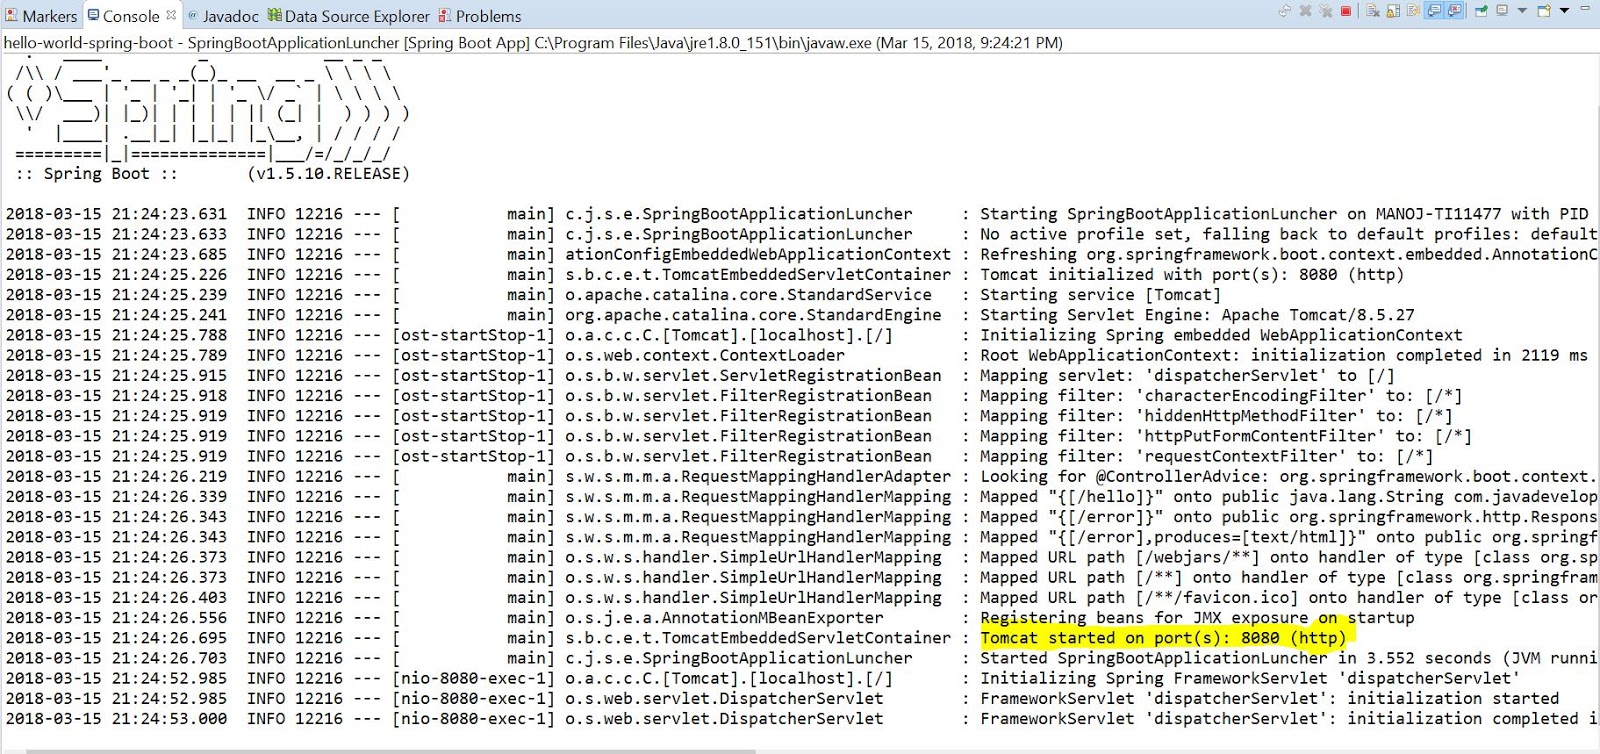The image size is (1600, 754).
Task: Click 'Mapping filter: requestContextFilter' line
Action: [1207, 456]
